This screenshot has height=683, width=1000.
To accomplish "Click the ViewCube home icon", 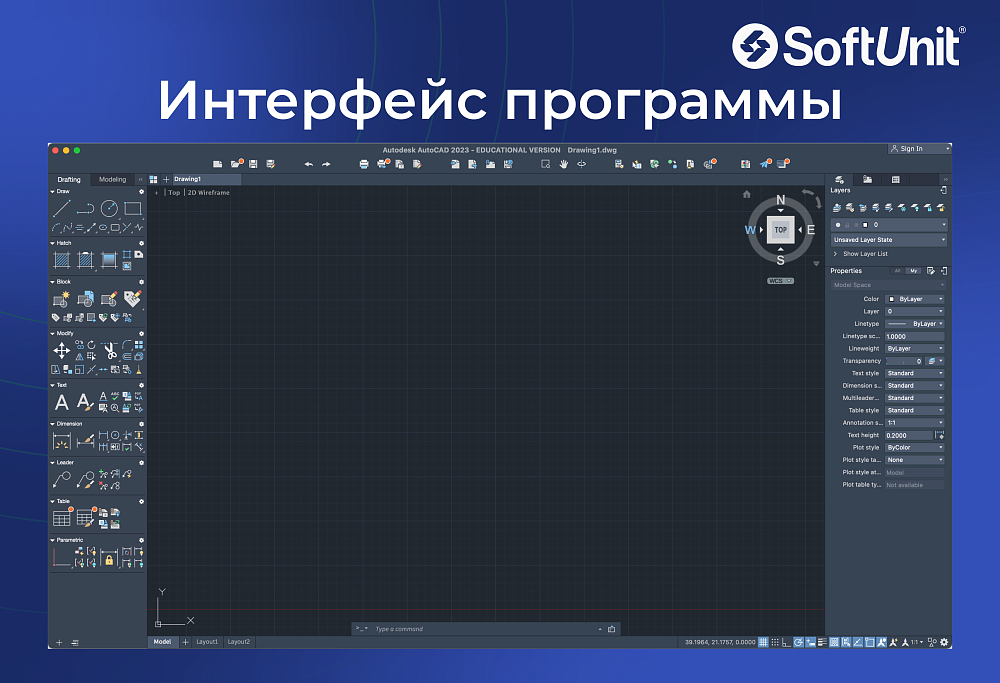I will pos(747,195).
